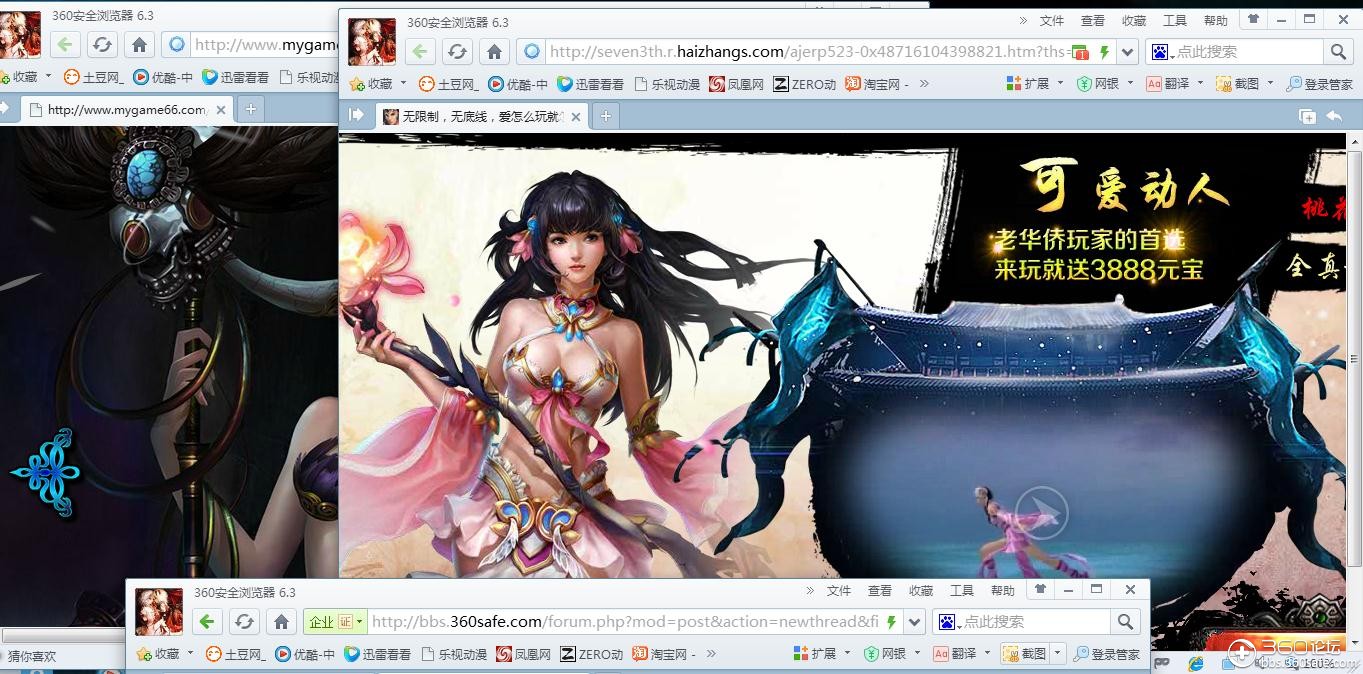Open the Baidu paw search engine dropdown in the haizhangs.com window
This screenshot has width=1363, height=674.
pyautogui.click(x=1160, y=52)
